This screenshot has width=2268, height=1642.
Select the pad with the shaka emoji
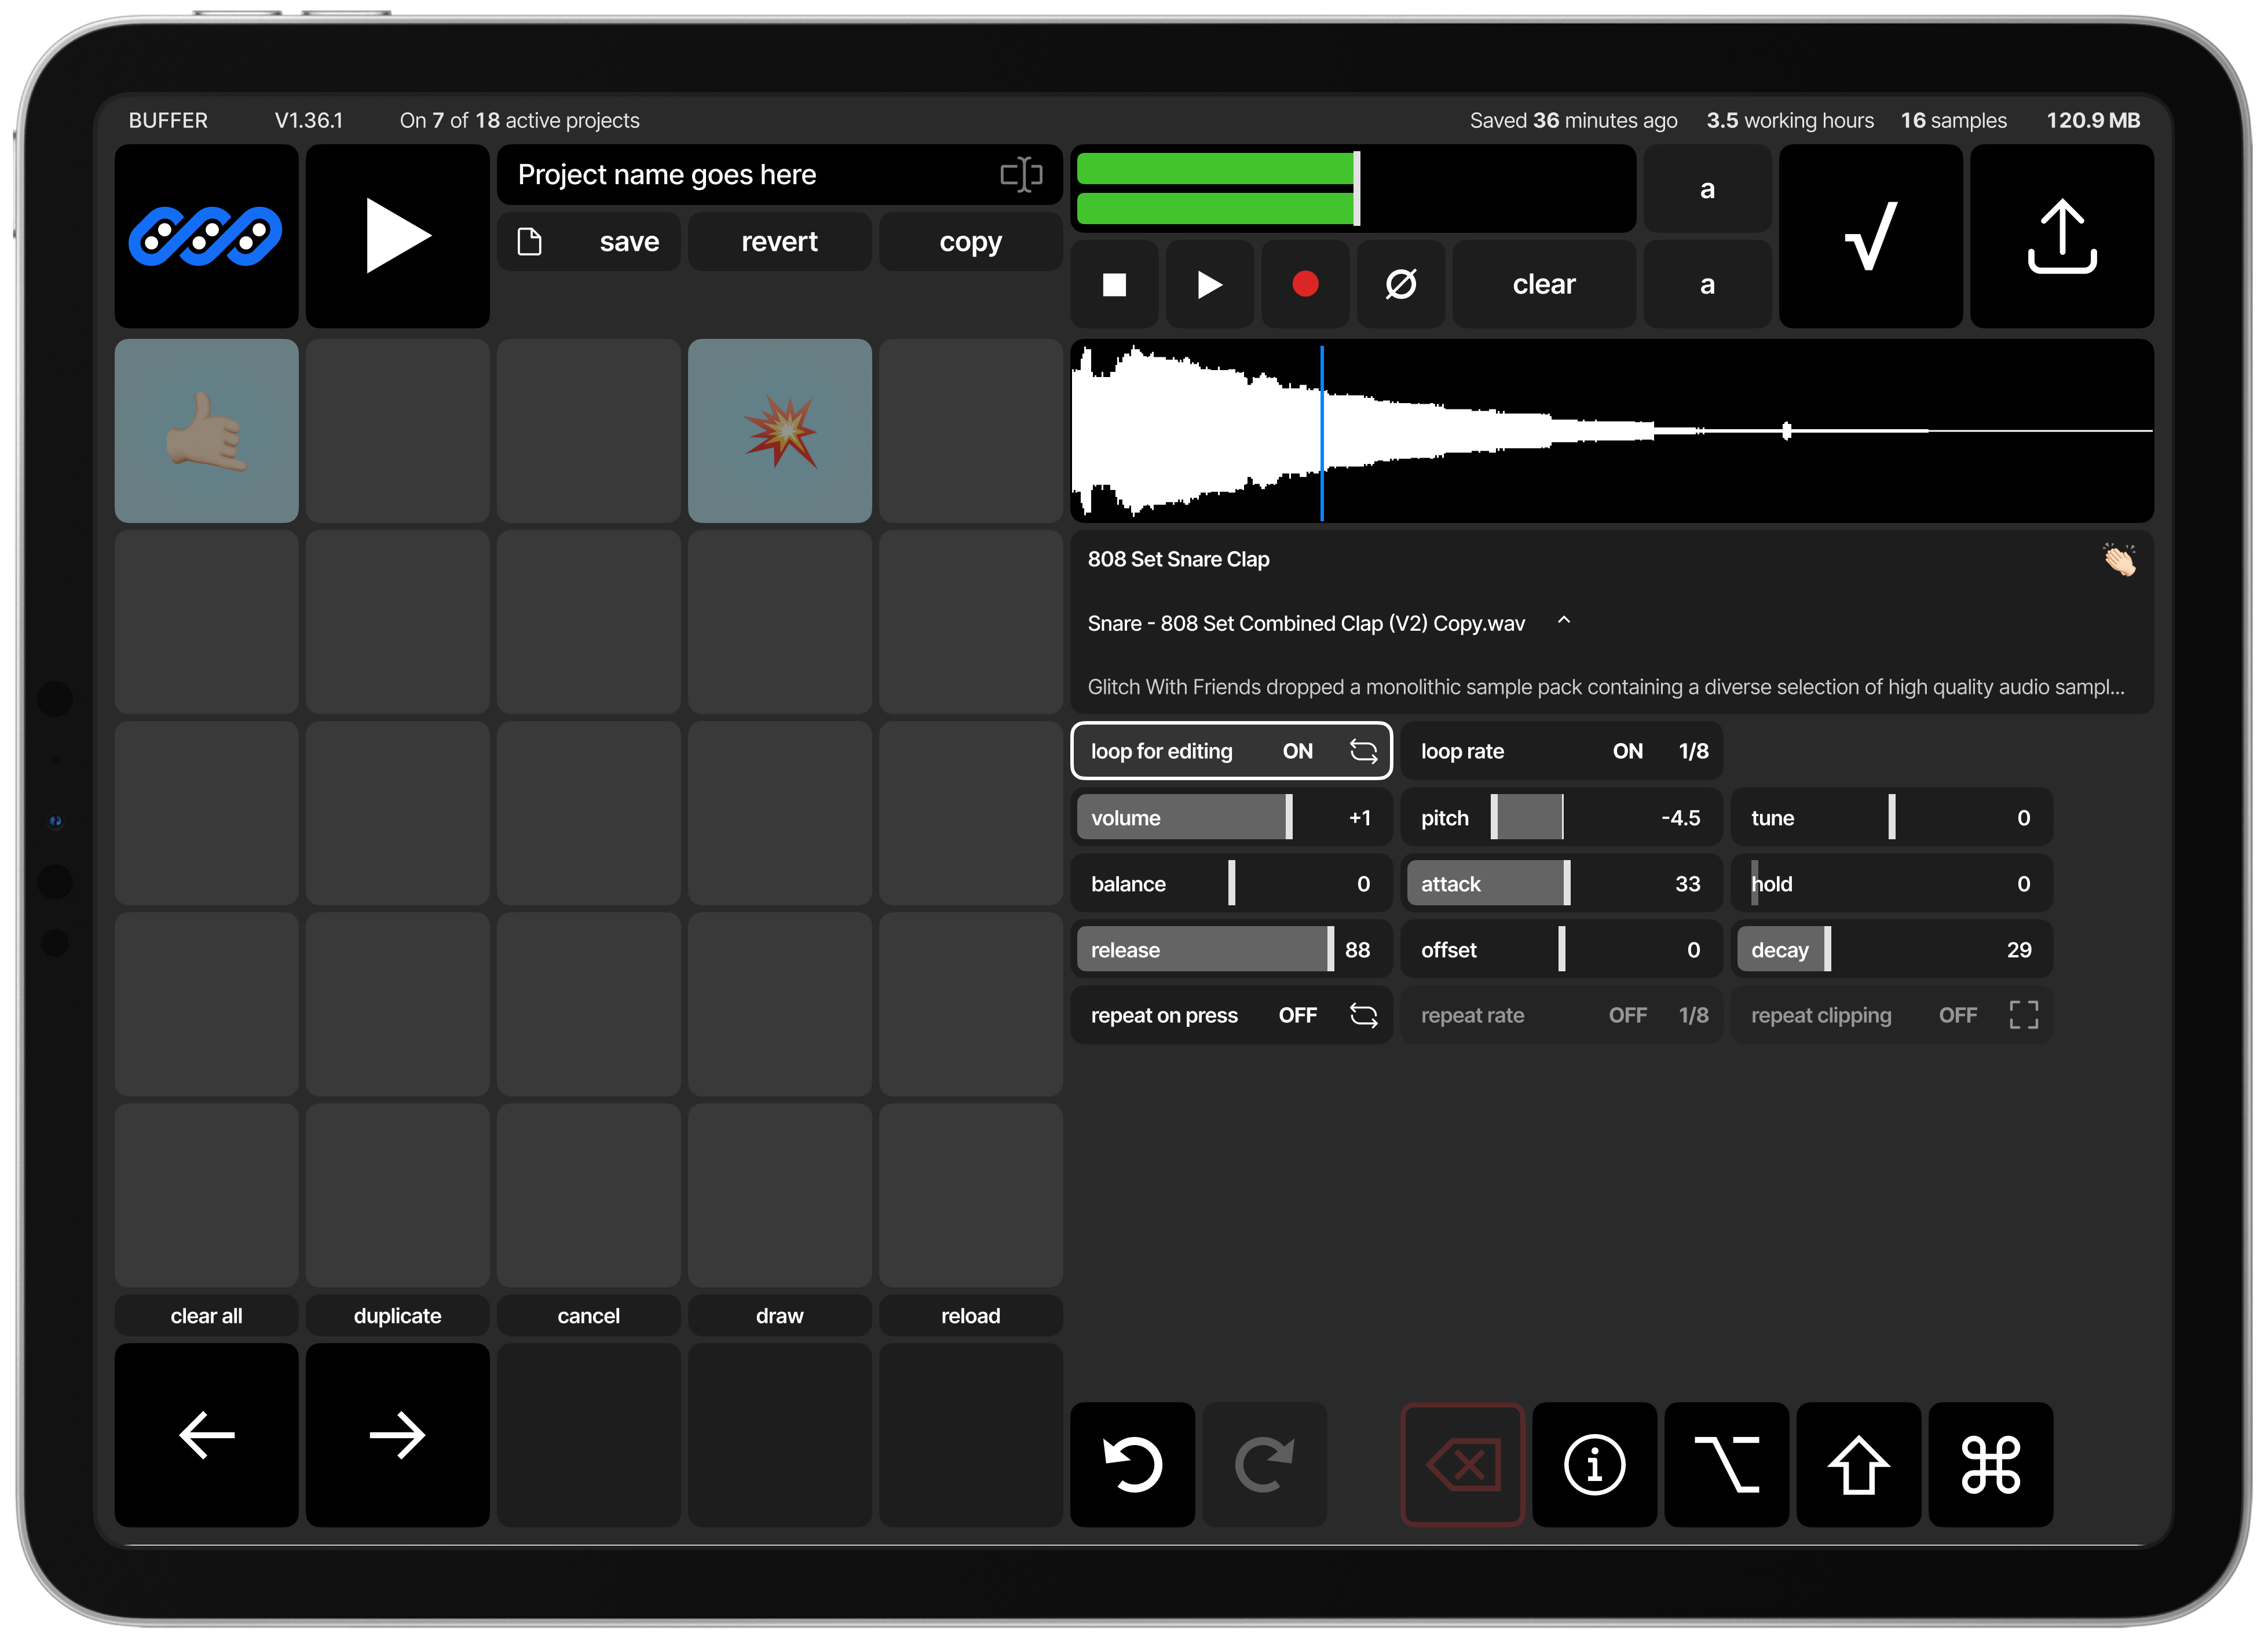click(207, 431)
